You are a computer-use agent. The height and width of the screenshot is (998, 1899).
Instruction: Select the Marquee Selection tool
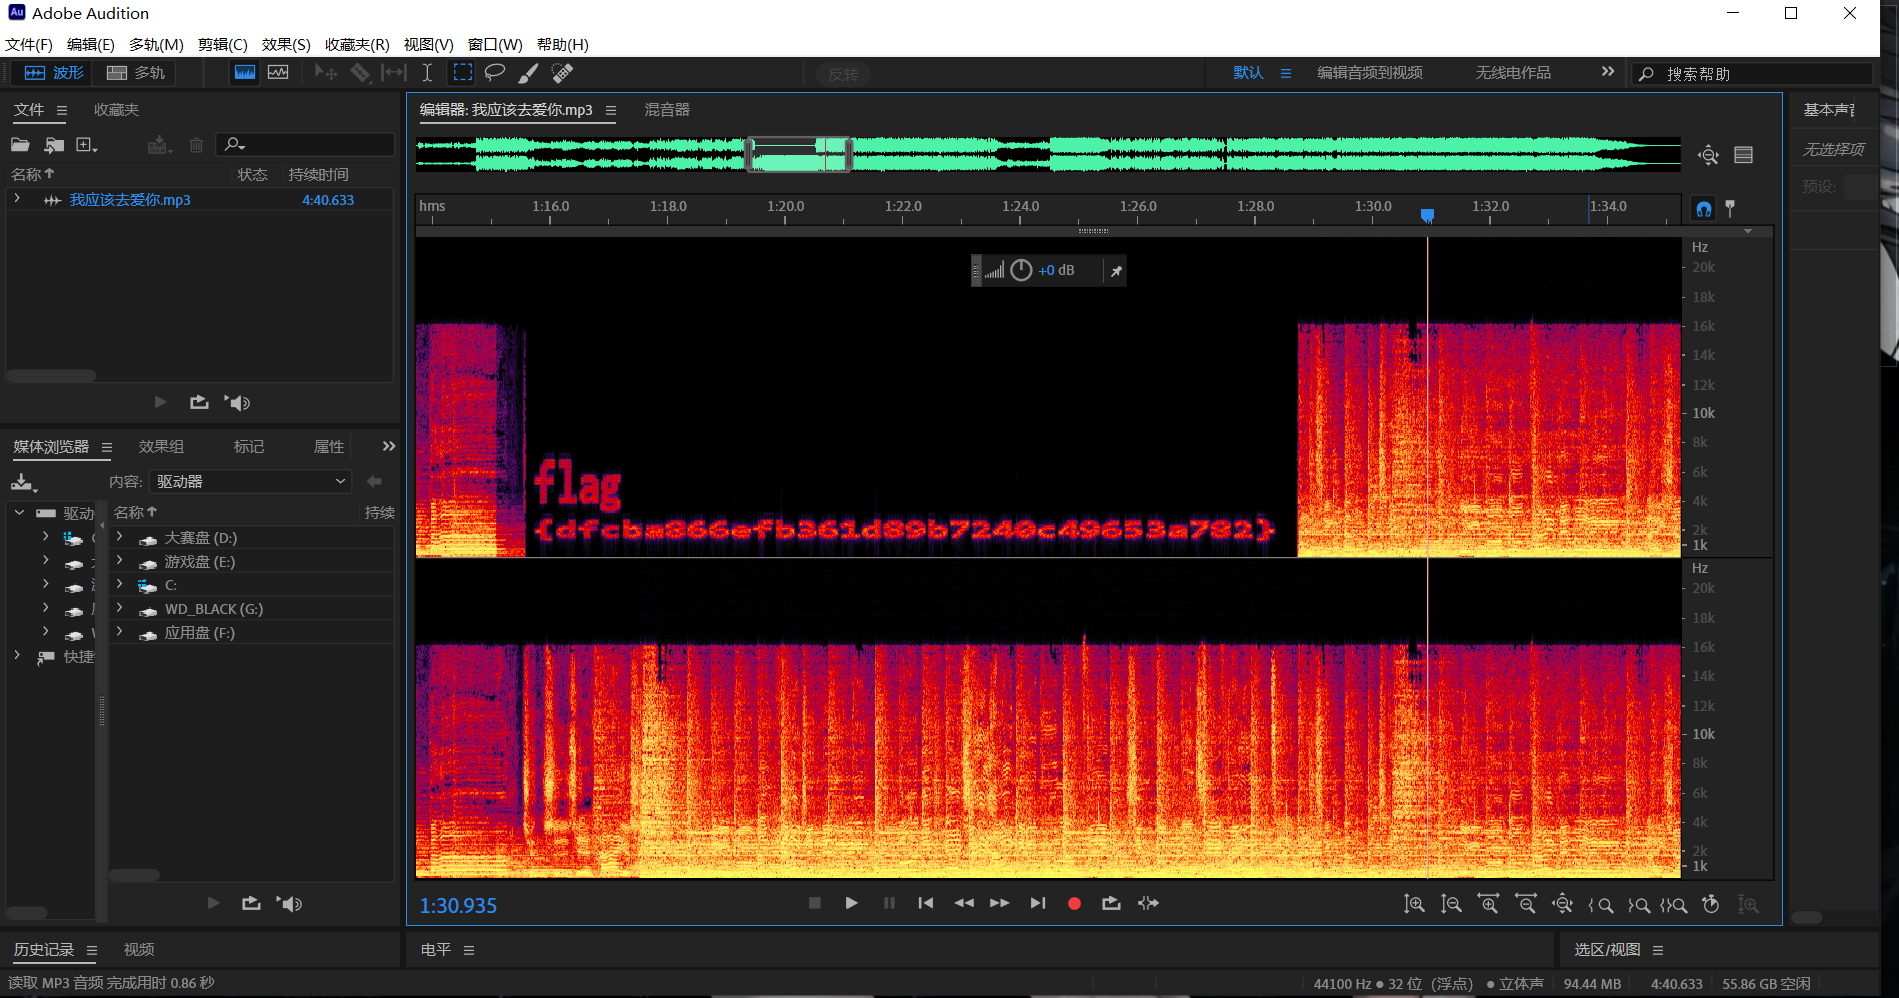point(462,73)
